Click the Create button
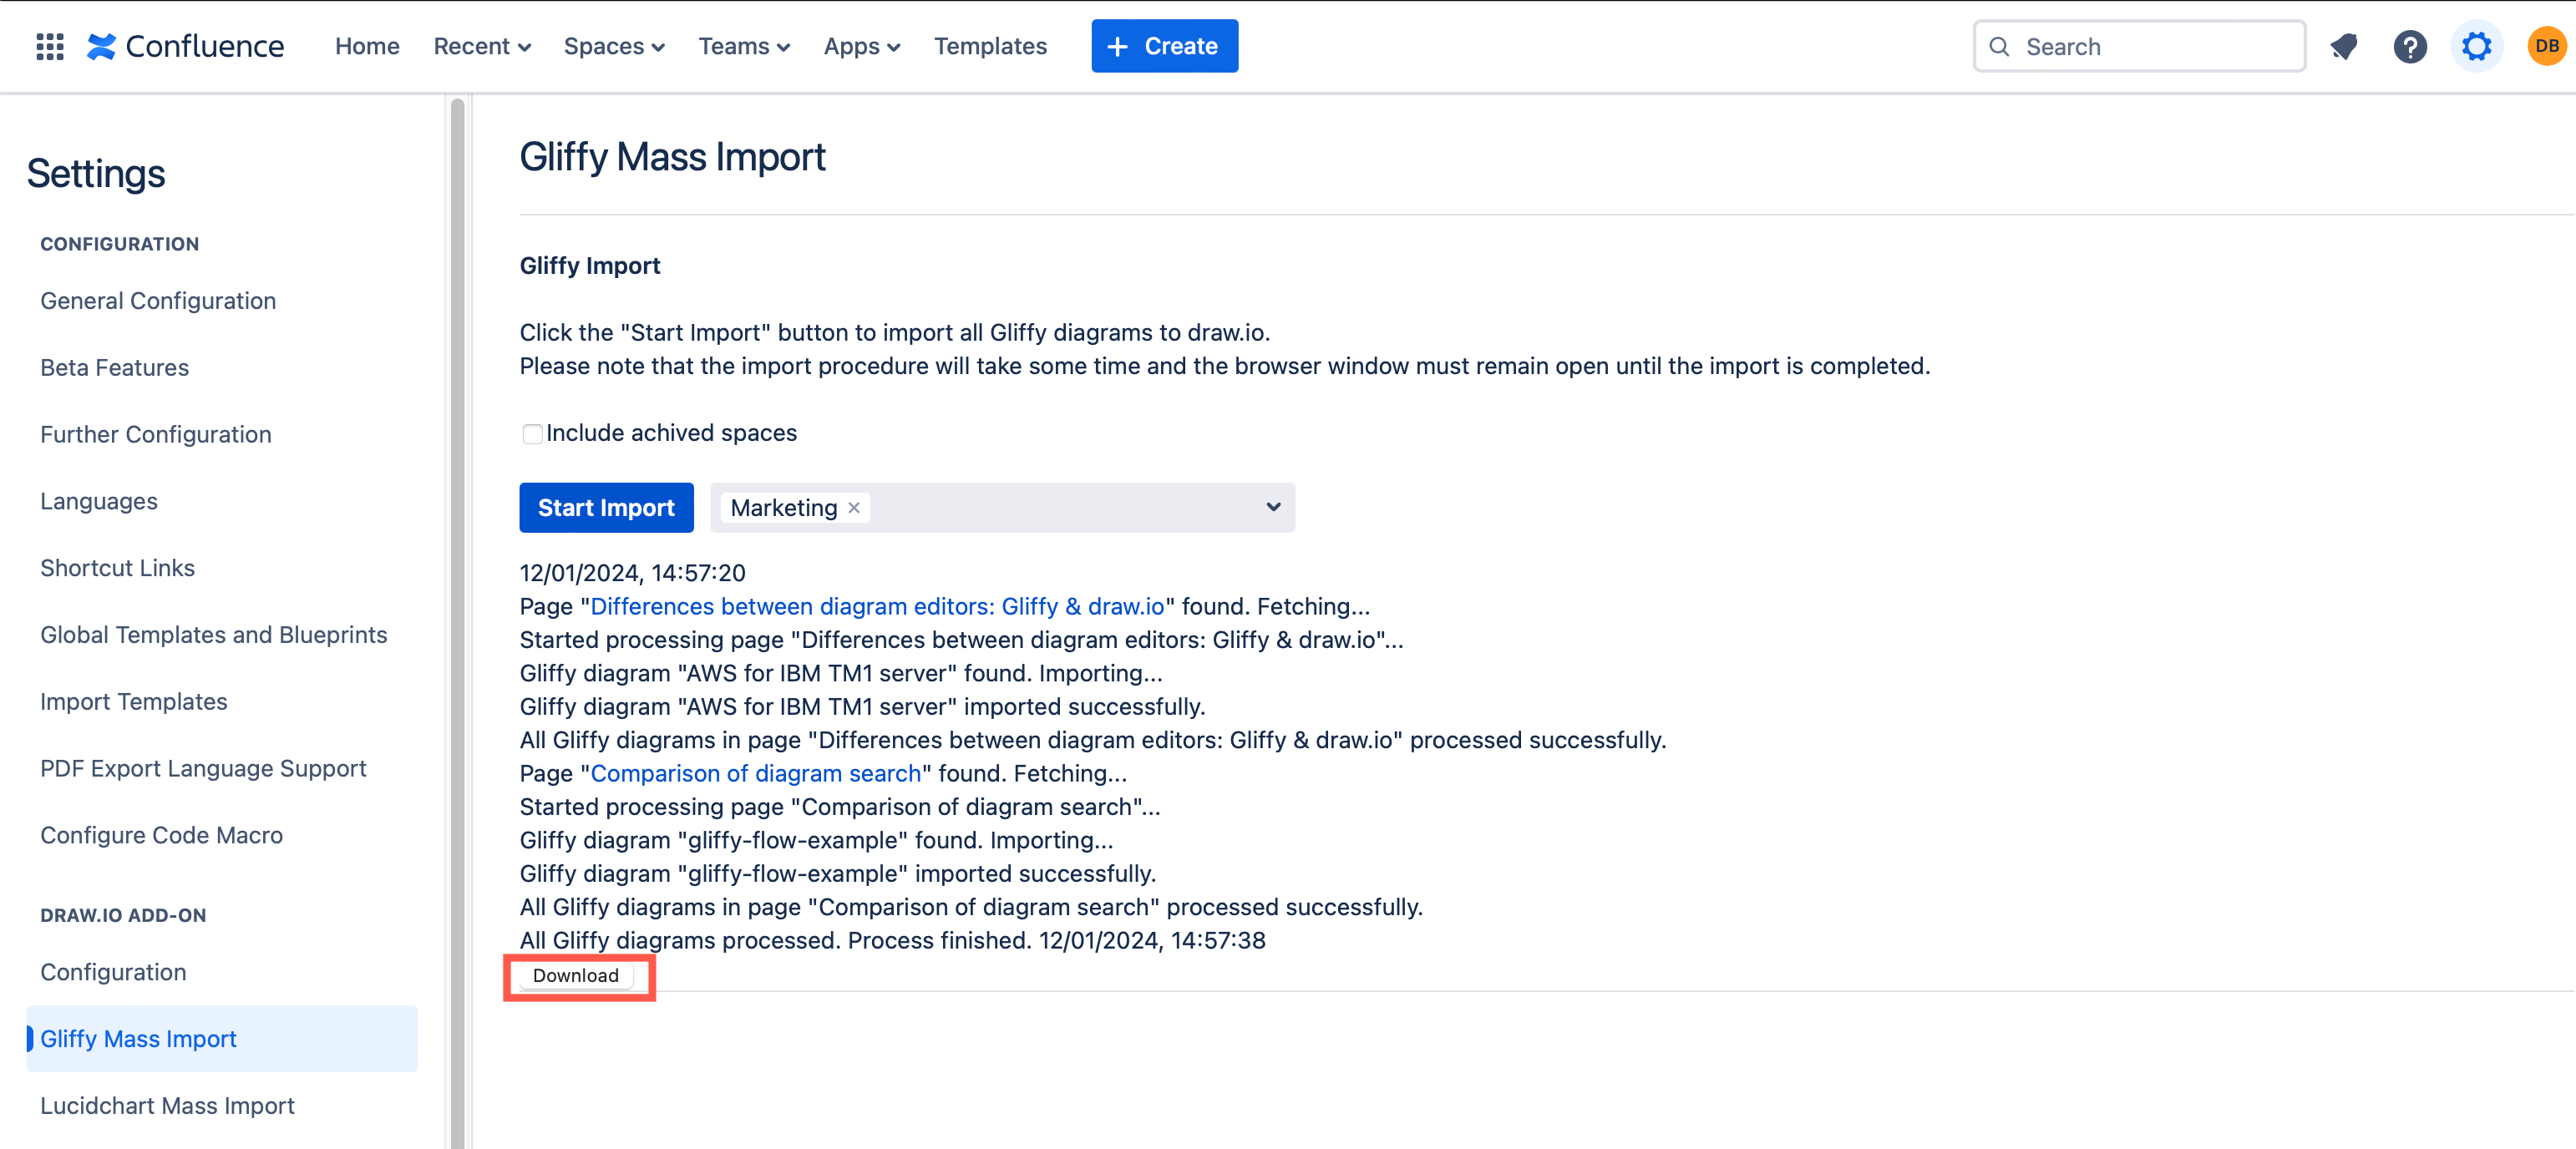Viewport: 2576px width, 1149px height. click(x=1164, y=46)
